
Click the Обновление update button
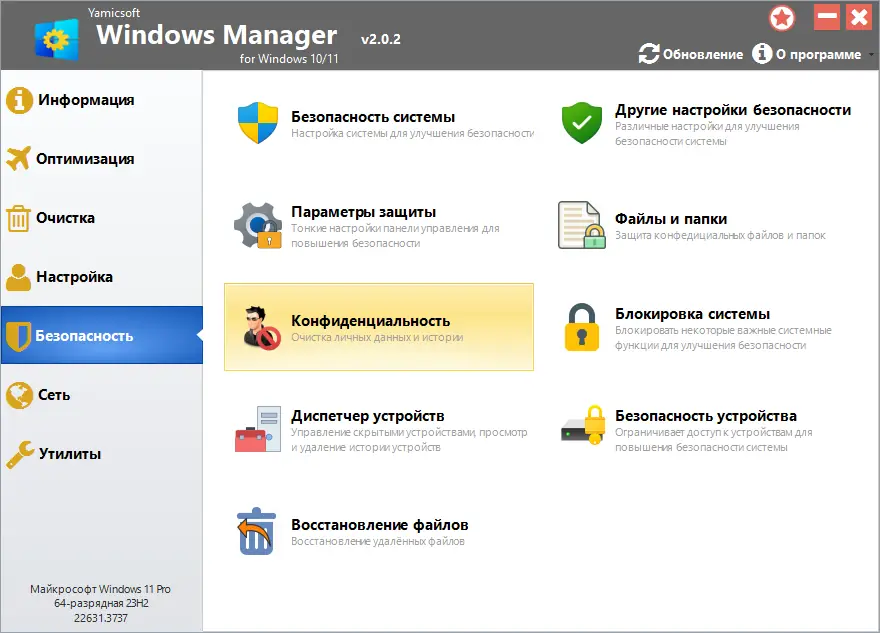[691, 54]
